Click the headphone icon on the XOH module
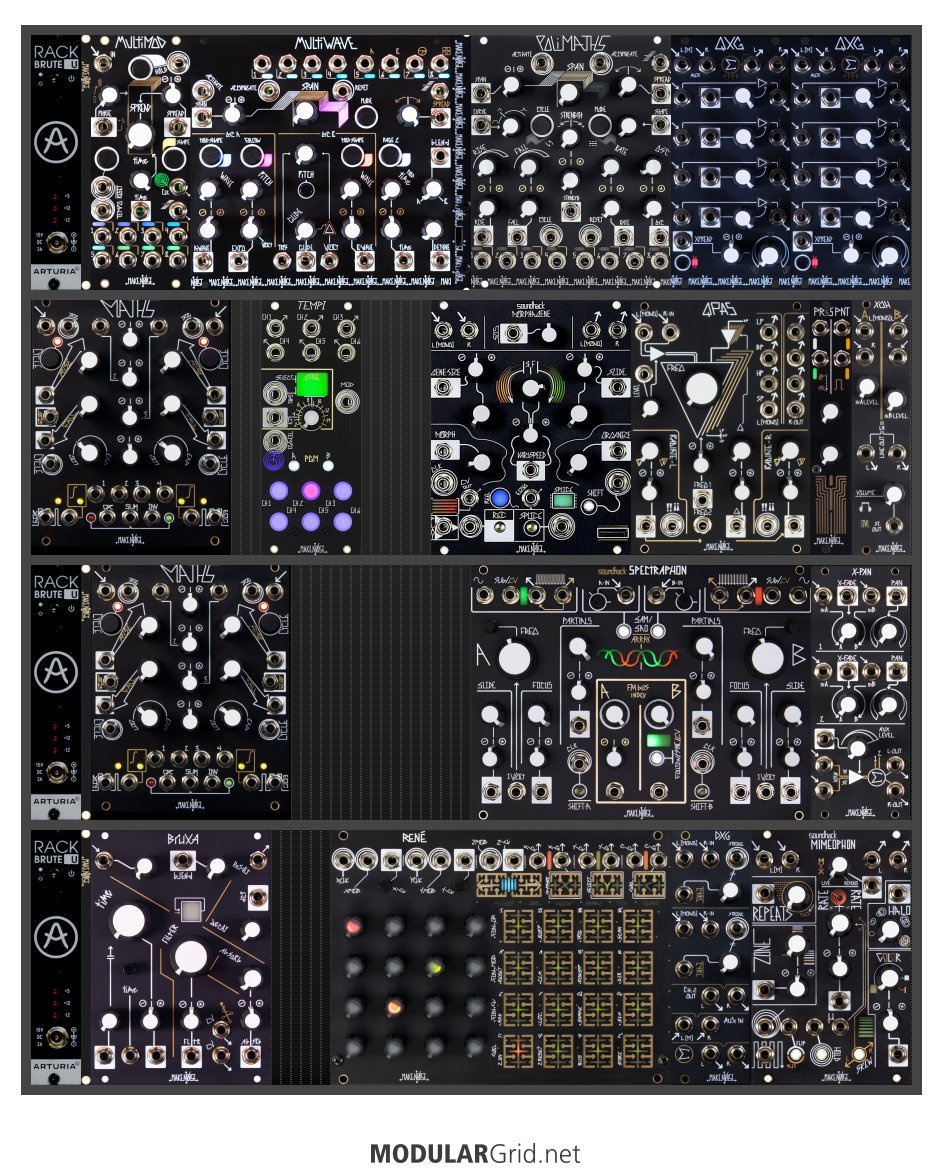952x1175 pixels. (x=866, y=507)
